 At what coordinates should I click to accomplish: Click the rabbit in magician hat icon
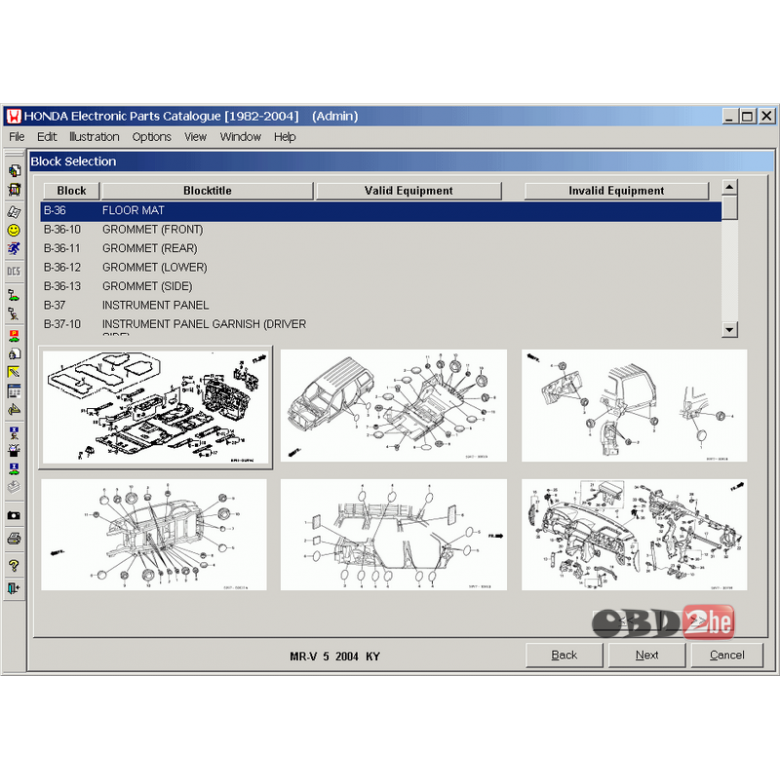pos(14,451)
